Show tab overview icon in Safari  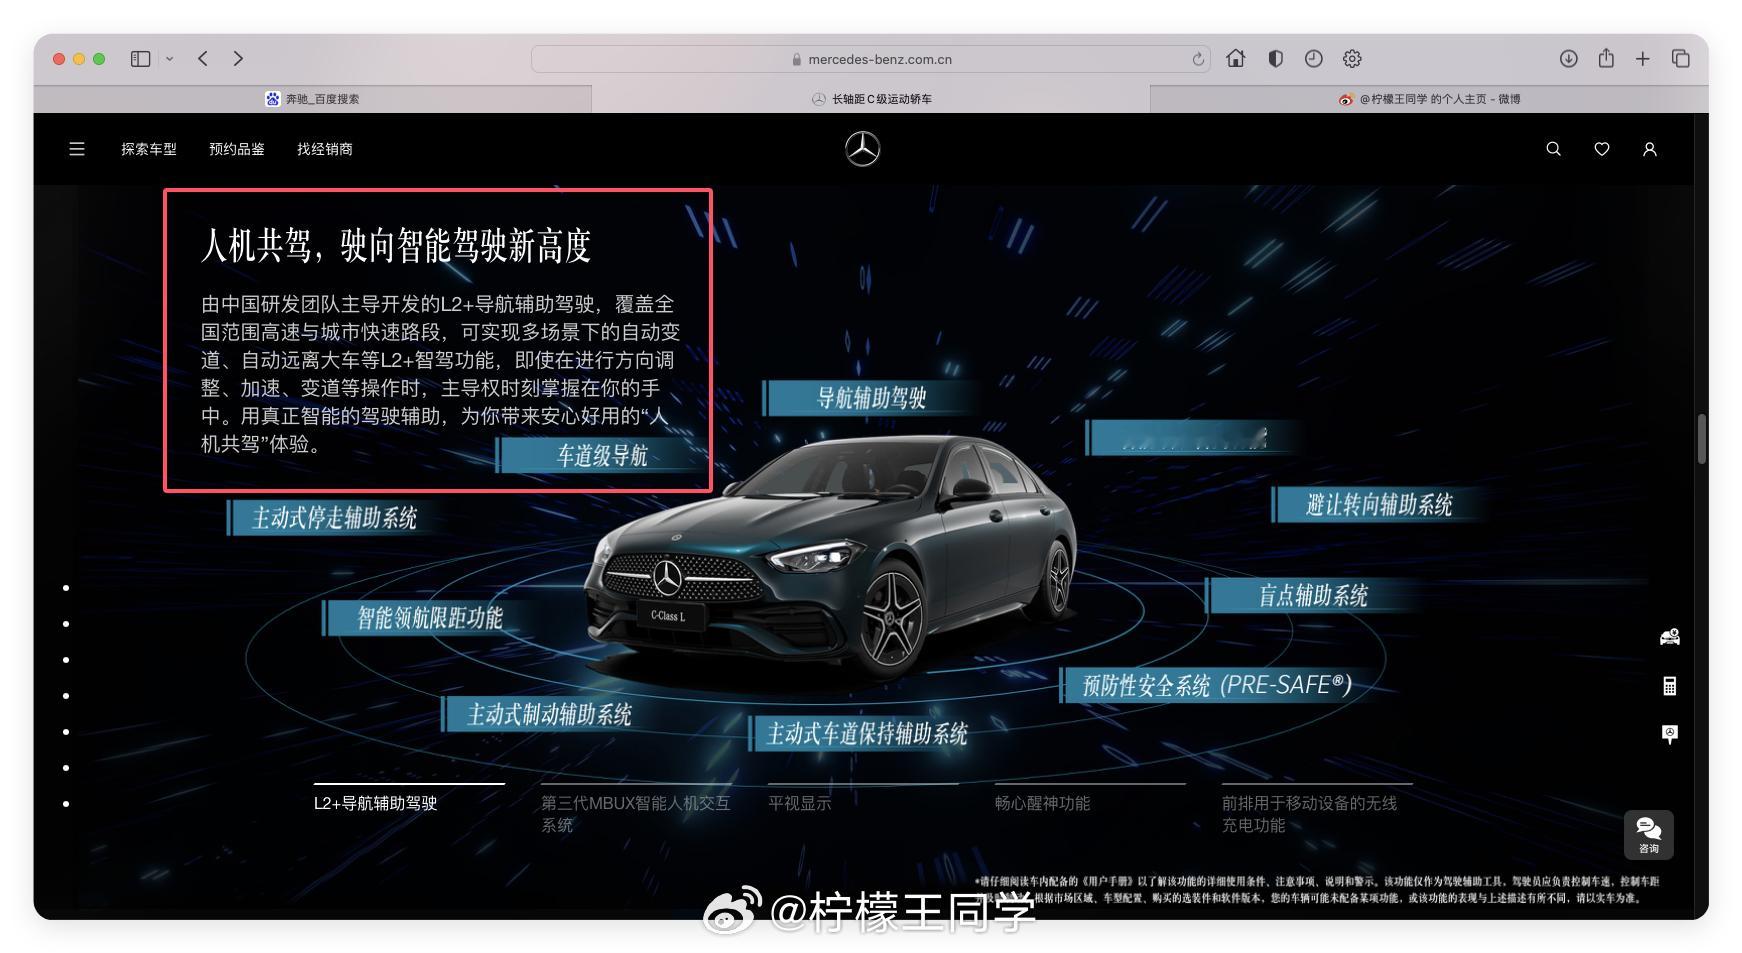(x=1681, y=59)
